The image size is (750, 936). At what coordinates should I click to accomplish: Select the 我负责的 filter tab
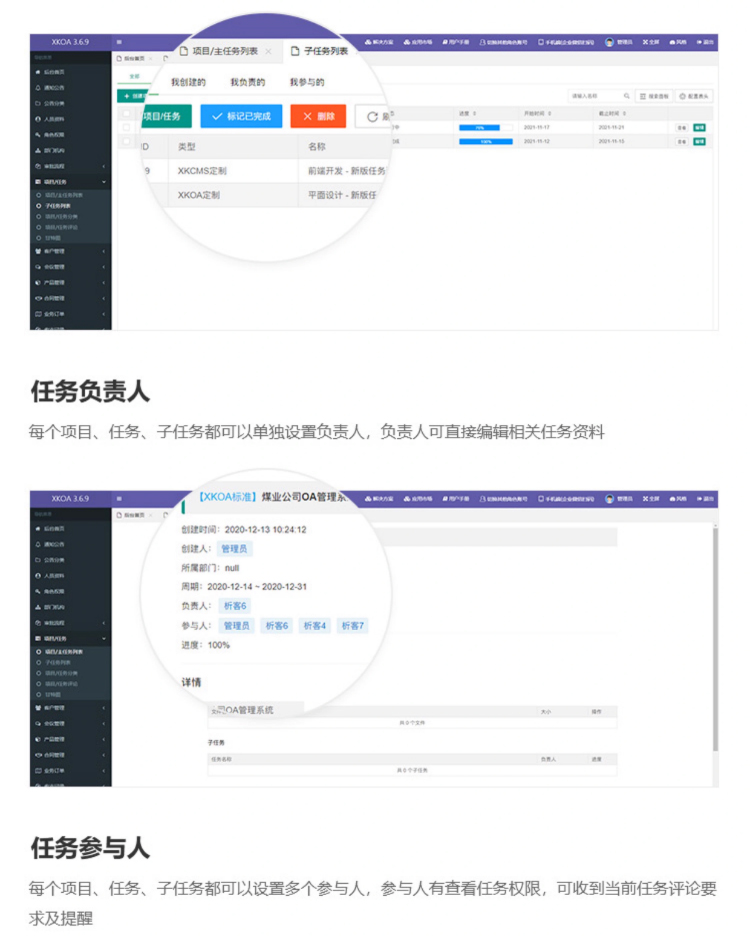[x=248, y=82]
